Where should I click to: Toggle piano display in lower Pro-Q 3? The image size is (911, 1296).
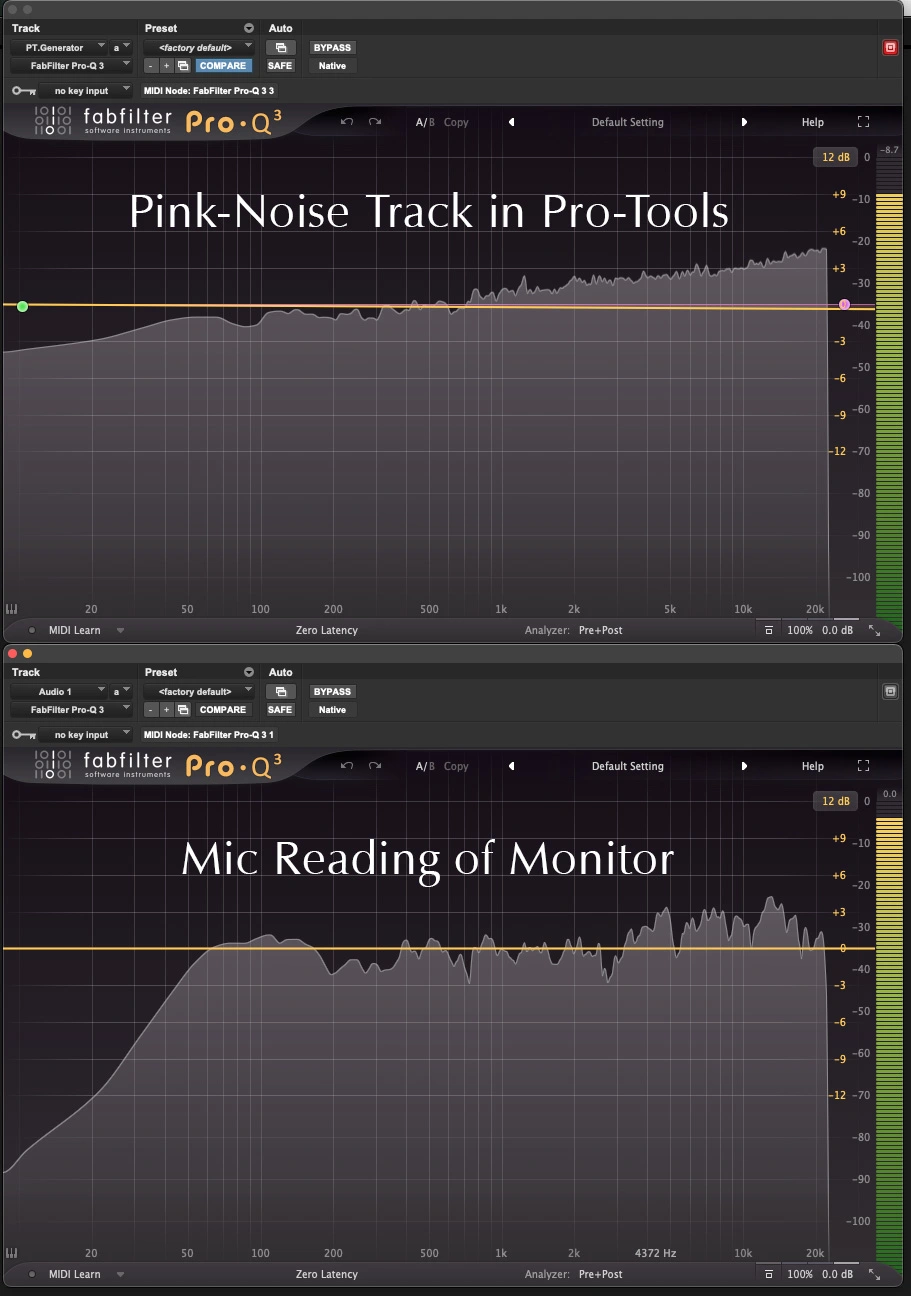(x=12, y=1253)
